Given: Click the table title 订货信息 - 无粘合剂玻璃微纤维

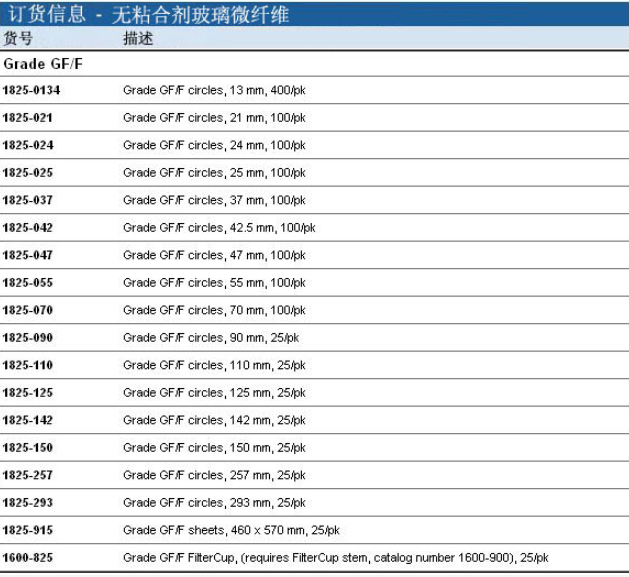Looking at the screenshot, I should 148,14.
